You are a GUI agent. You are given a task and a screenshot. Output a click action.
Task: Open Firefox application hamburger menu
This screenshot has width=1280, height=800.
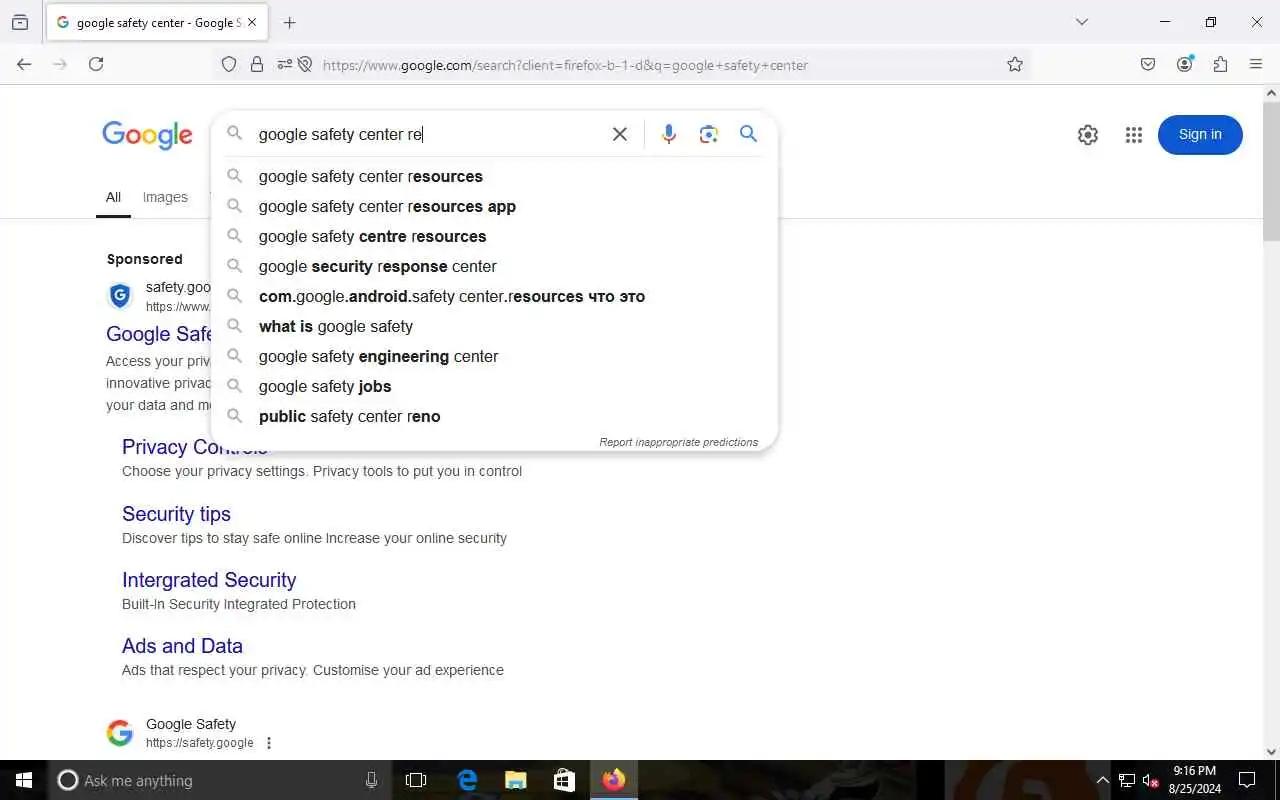click(1256, 64)
